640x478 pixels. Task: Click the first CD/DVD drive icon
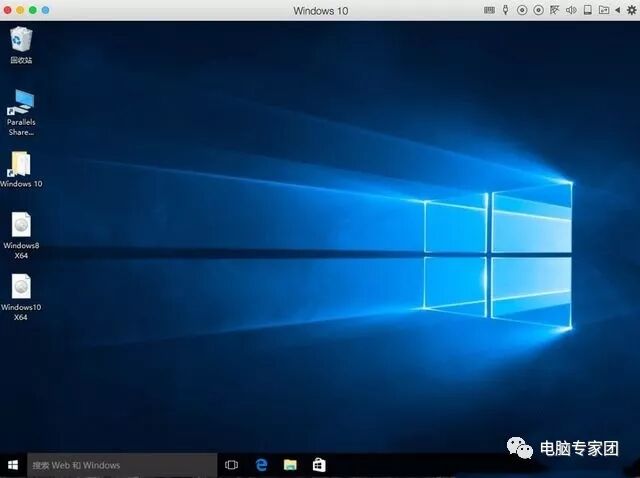tap(522, 10)
